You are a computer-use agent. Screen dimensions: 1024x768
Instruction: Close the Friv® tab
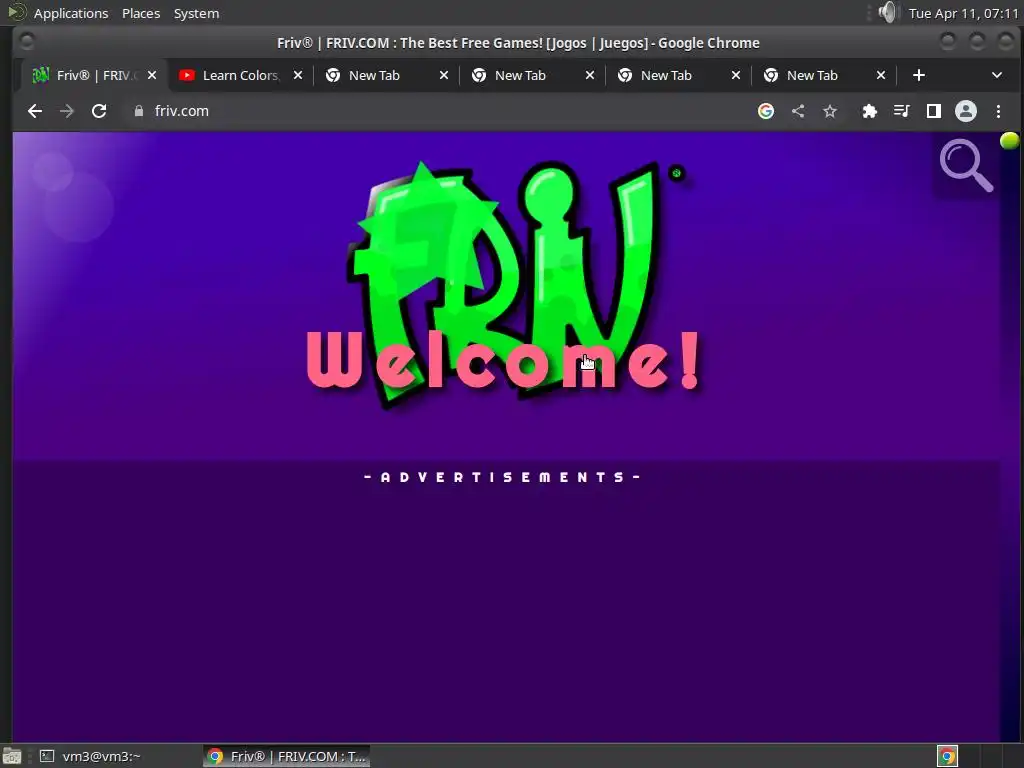coord(152,75)
